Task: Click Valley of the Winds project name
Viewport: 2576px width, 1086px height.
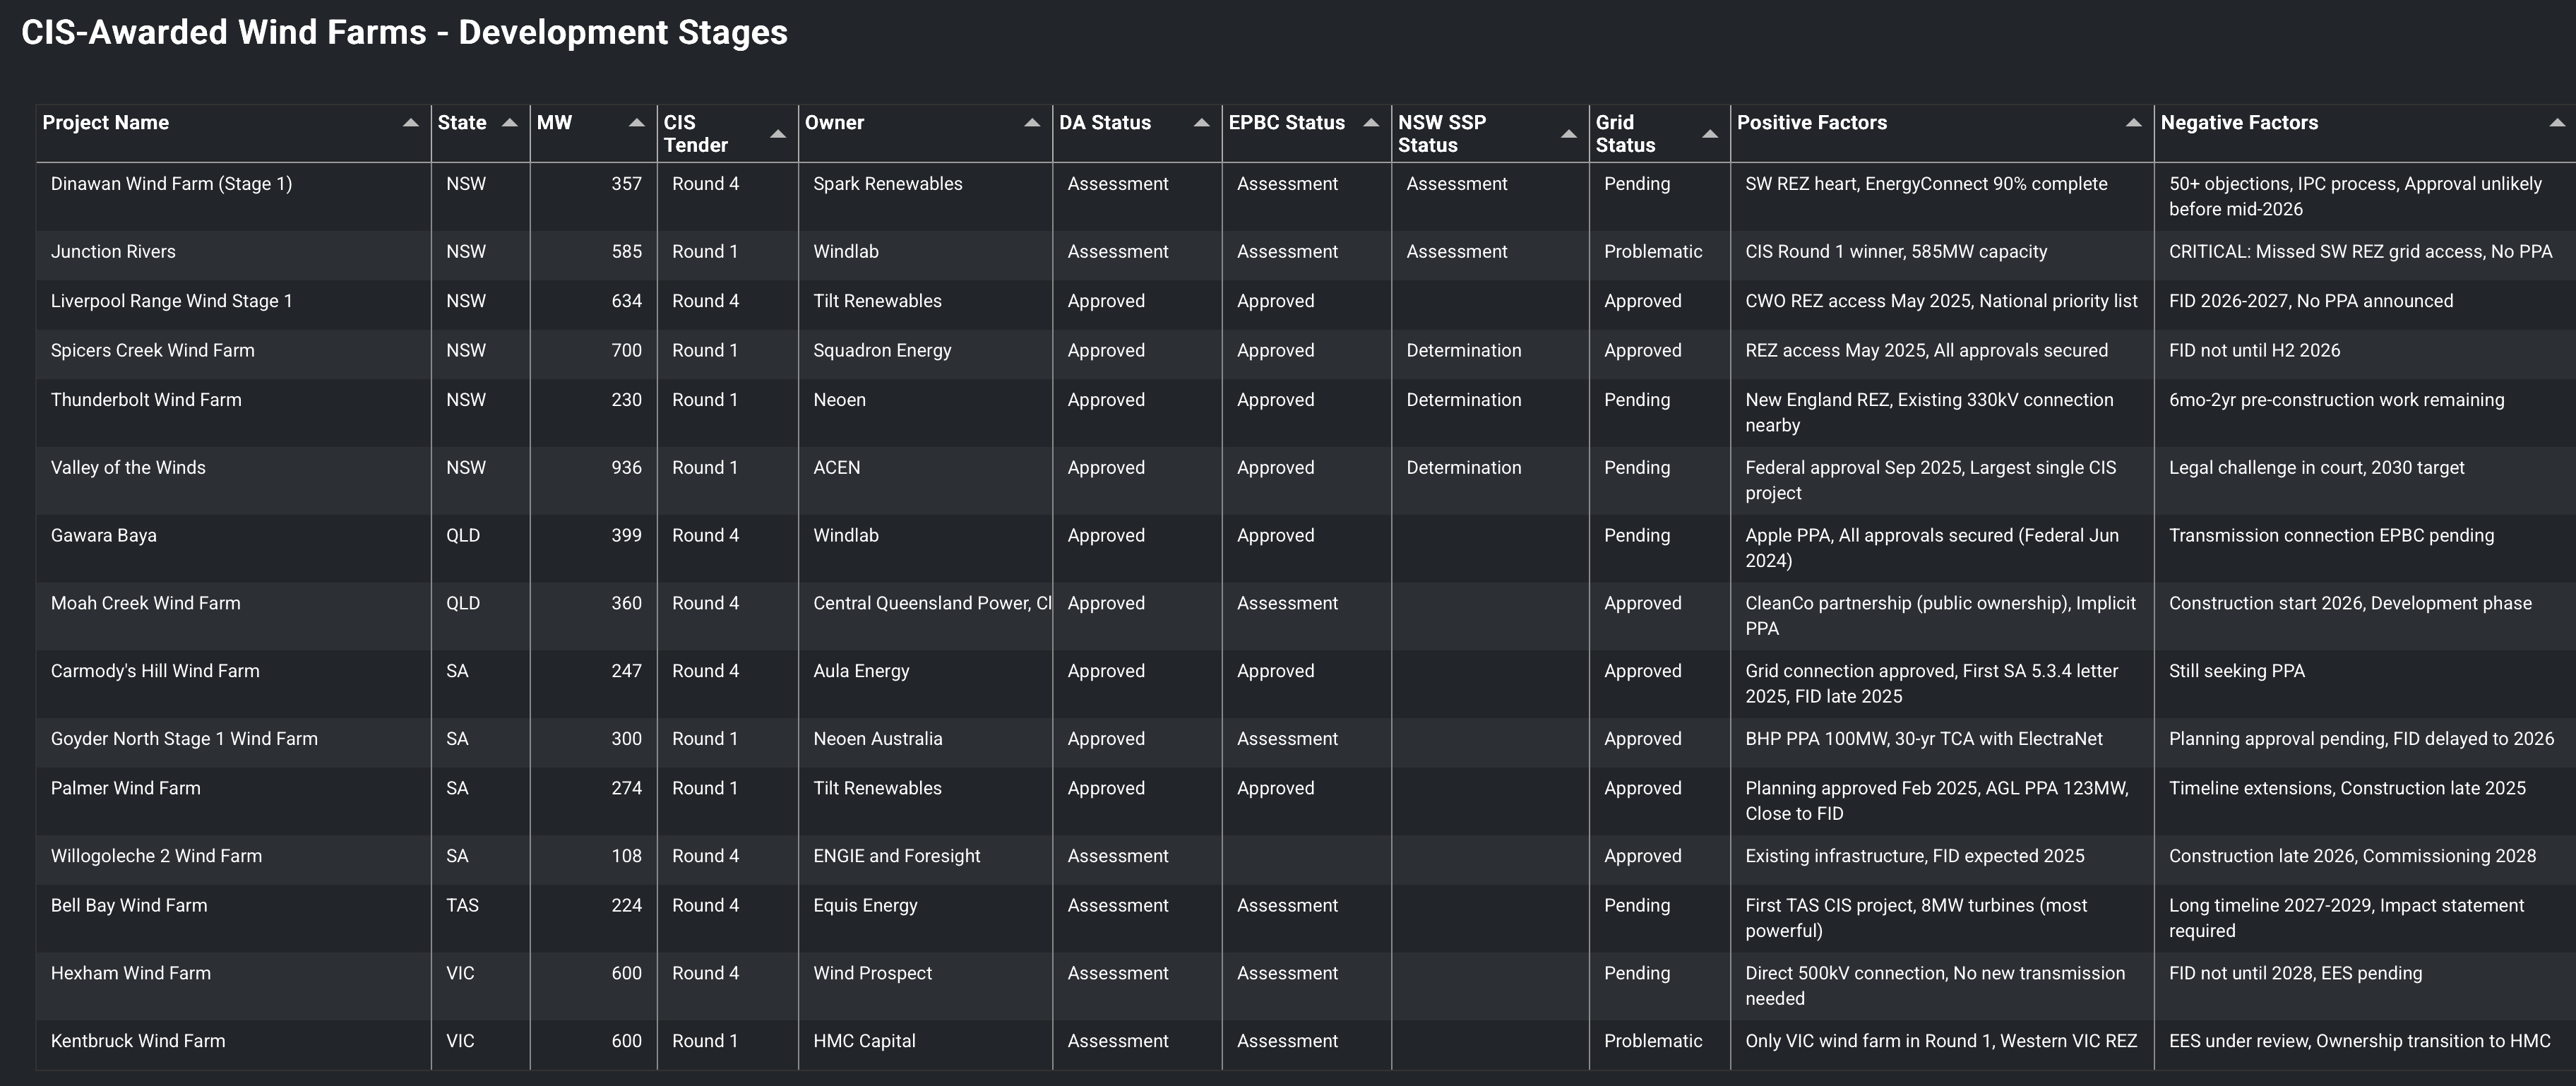Action: 128,468
